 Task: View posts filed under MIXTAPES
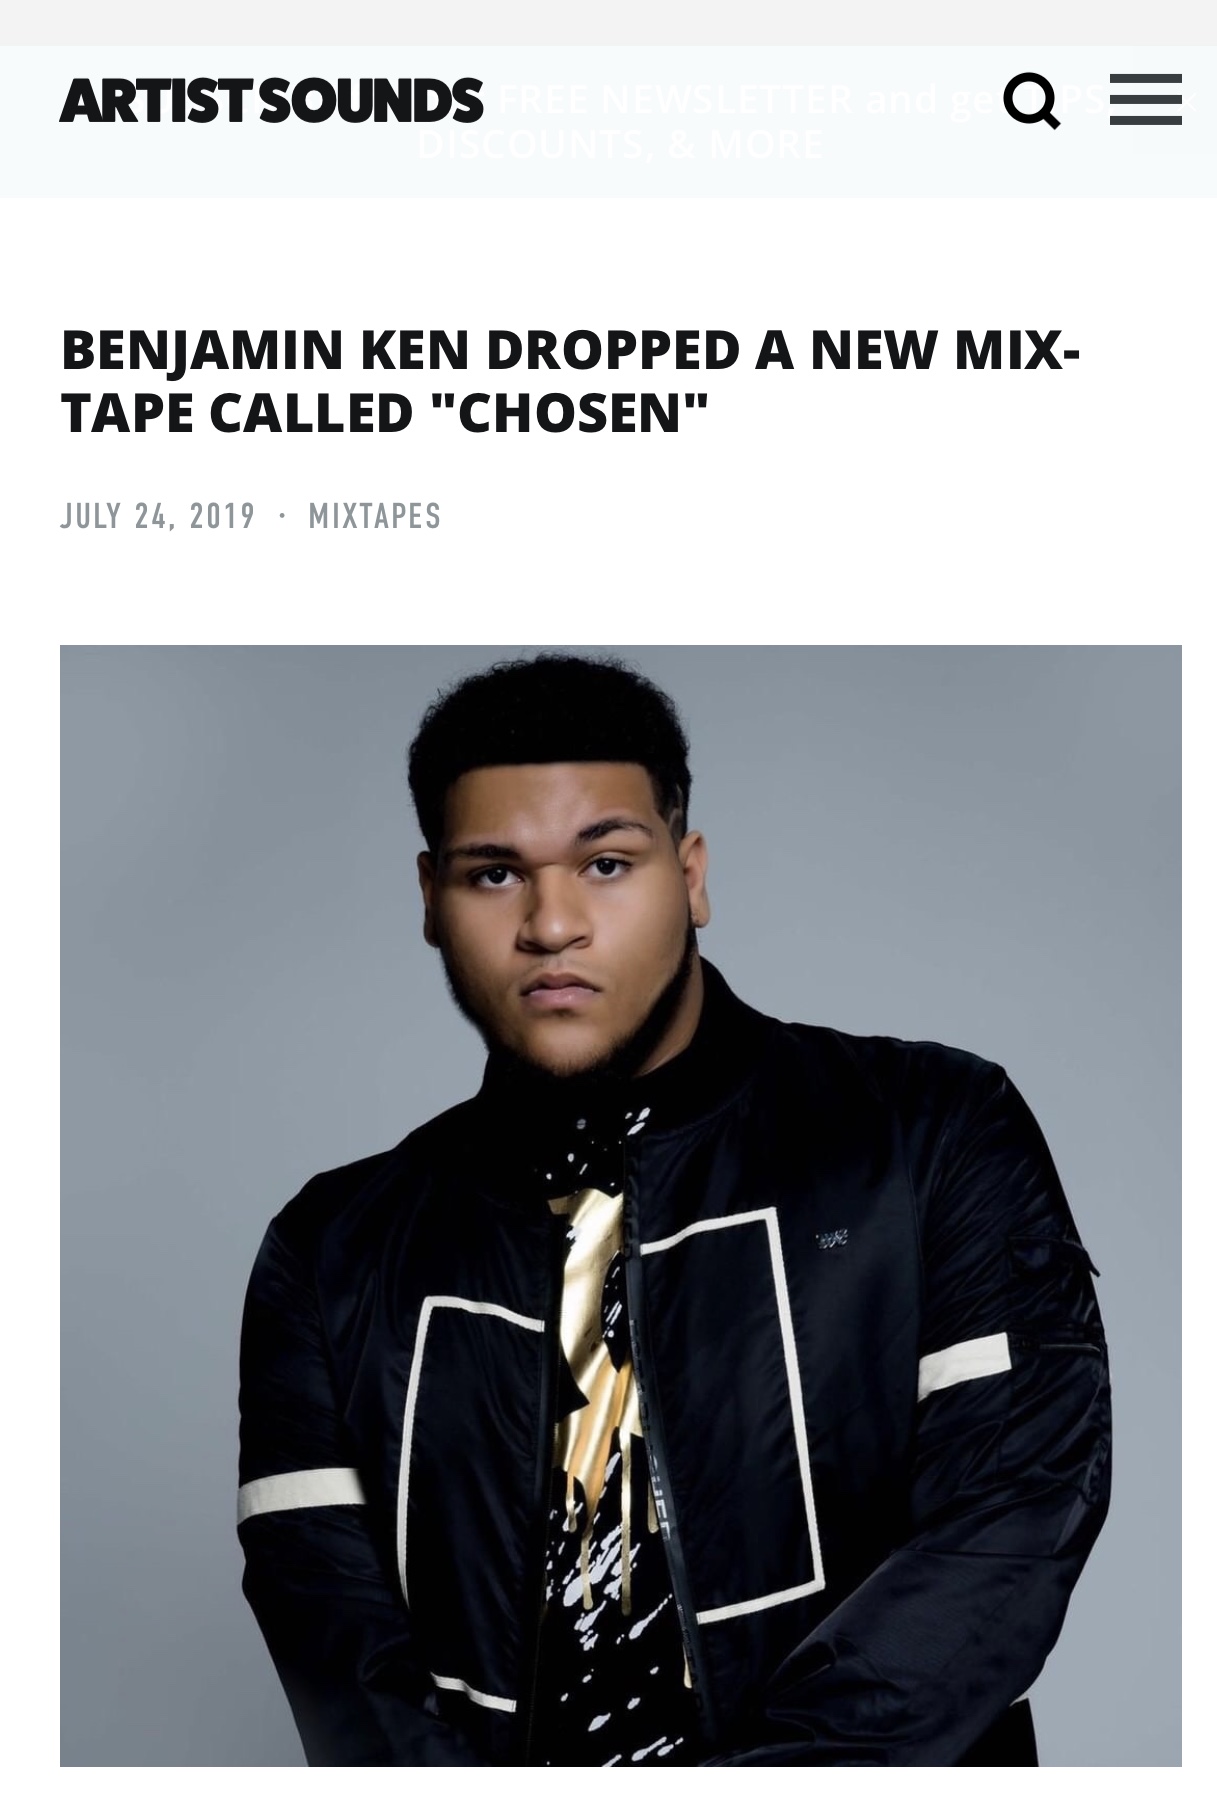point(375,516)
